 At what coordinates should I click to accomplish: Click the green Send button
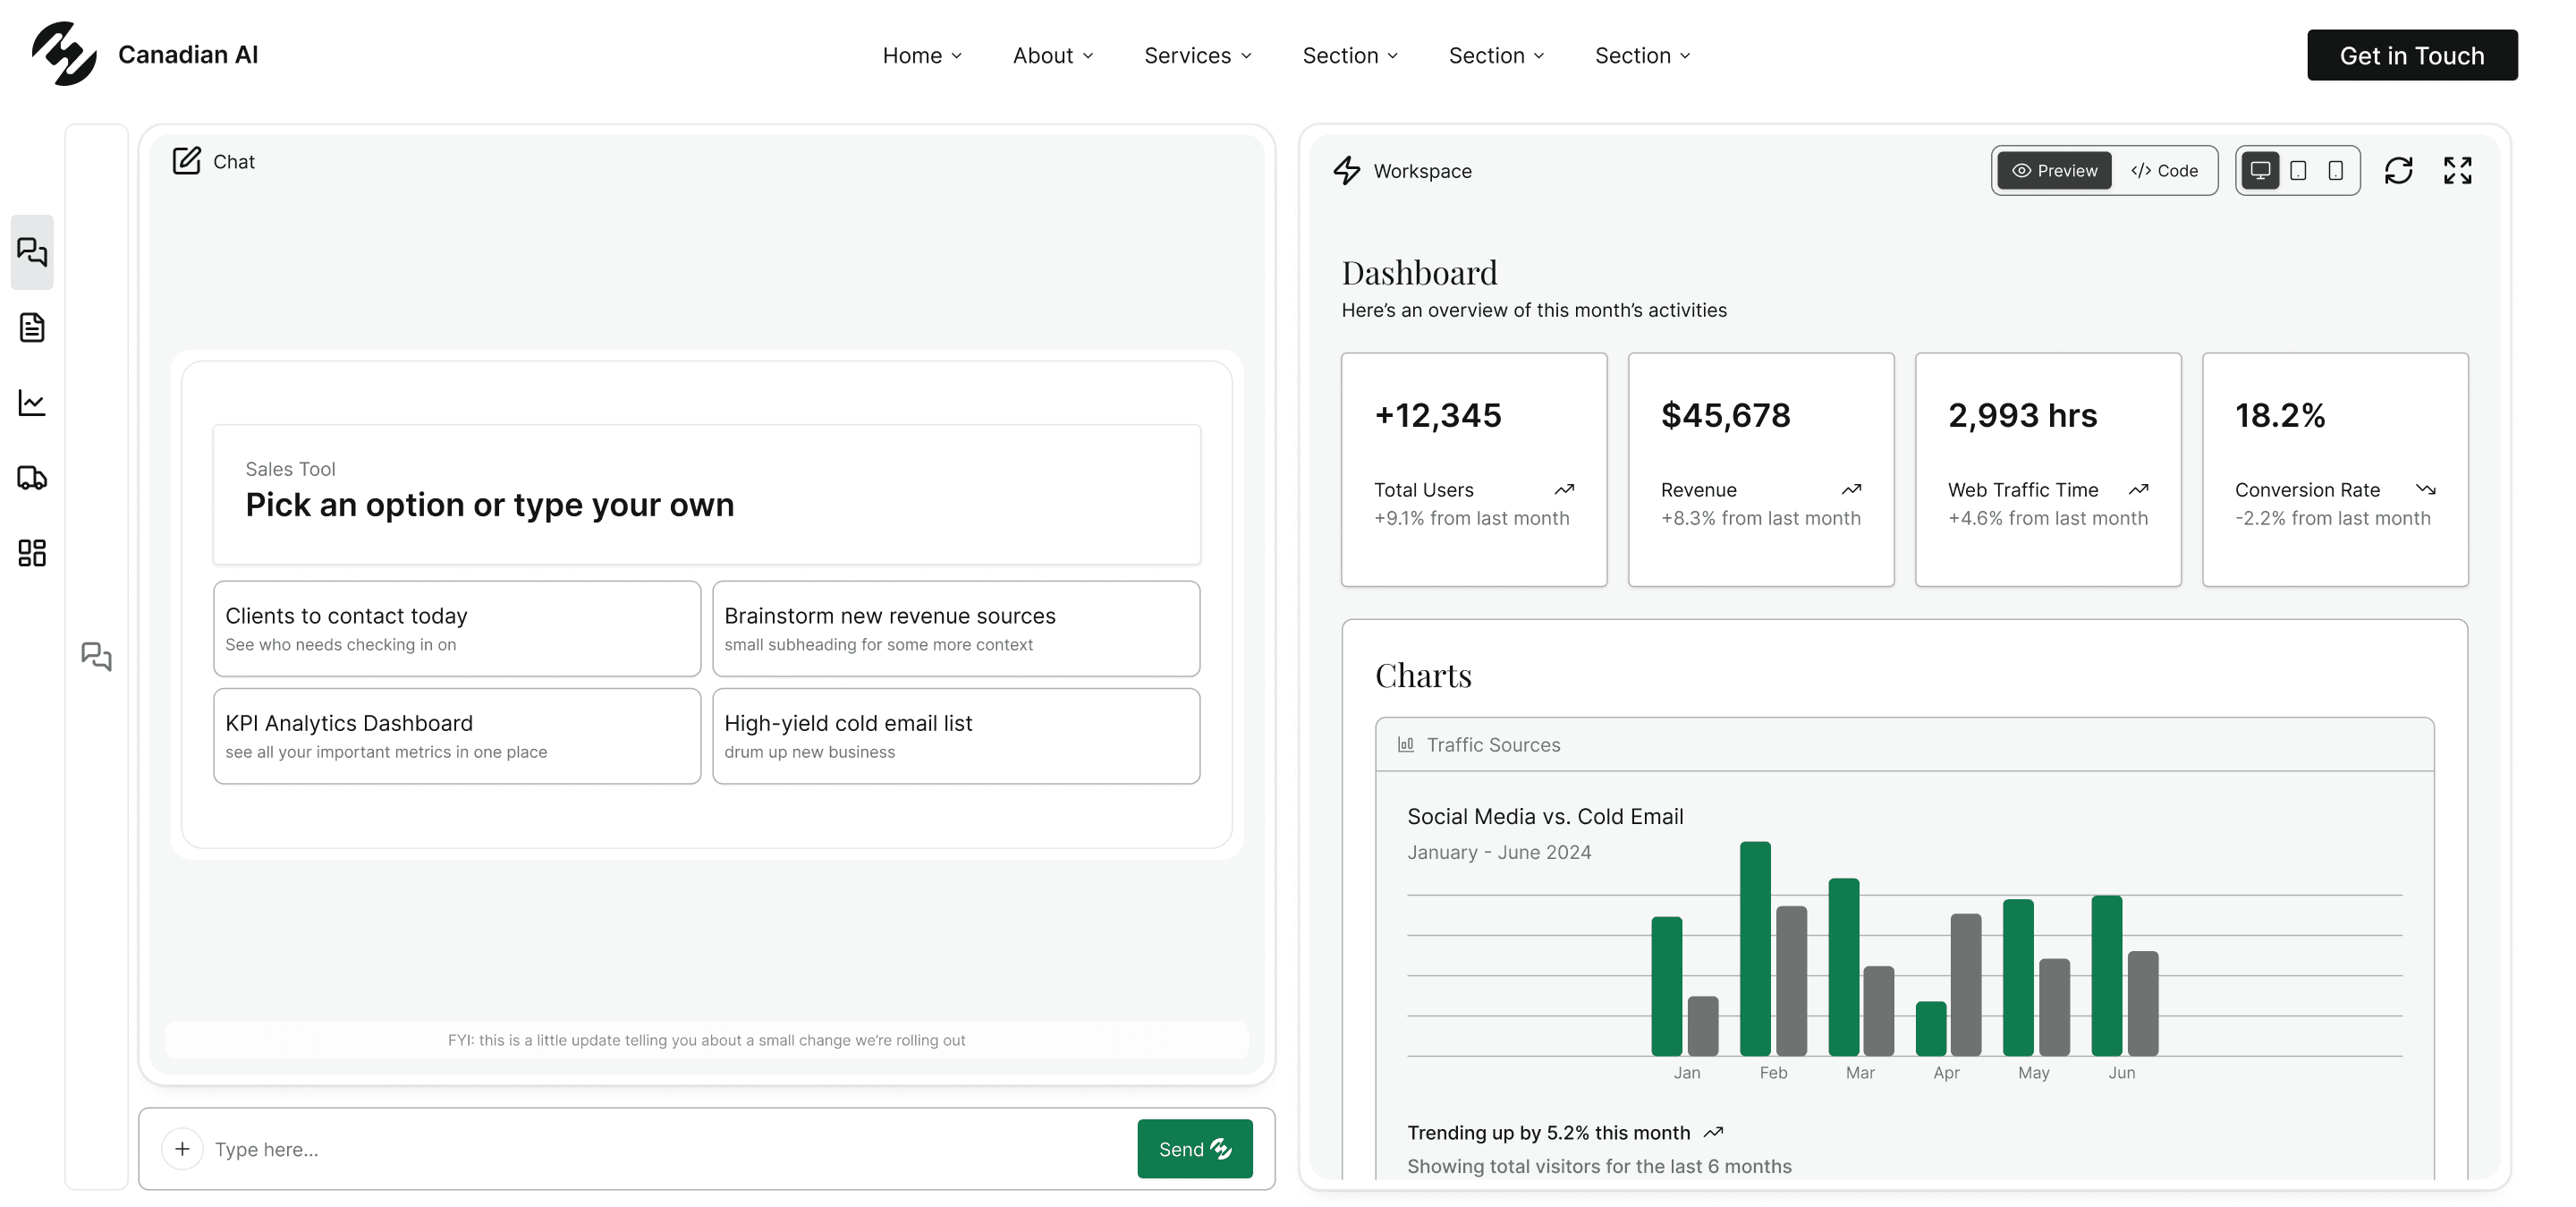point(1194,1149)
